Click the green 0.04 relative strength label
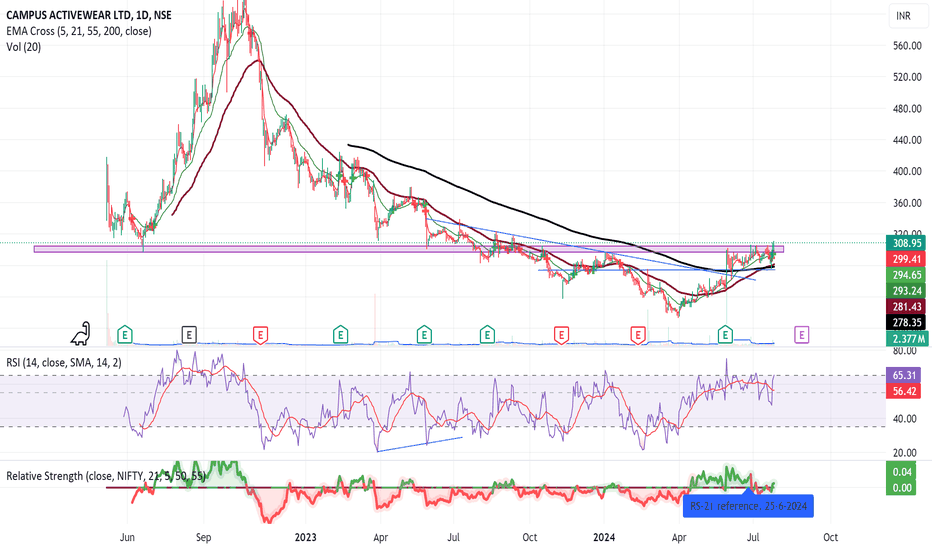 pos(902,472)
